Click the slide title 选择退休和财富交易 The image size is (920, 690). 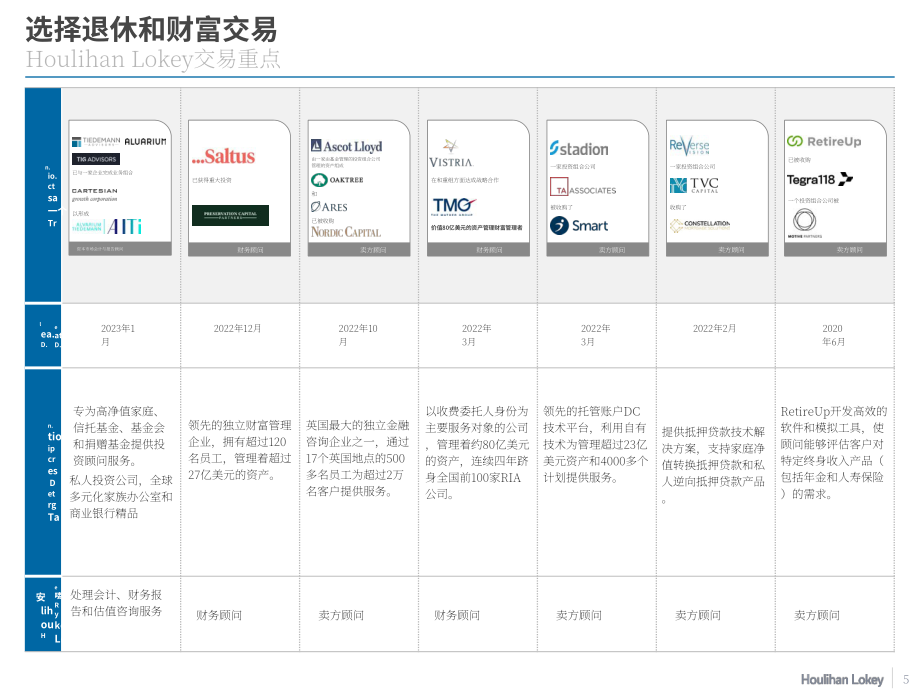[x=151, y=29]
